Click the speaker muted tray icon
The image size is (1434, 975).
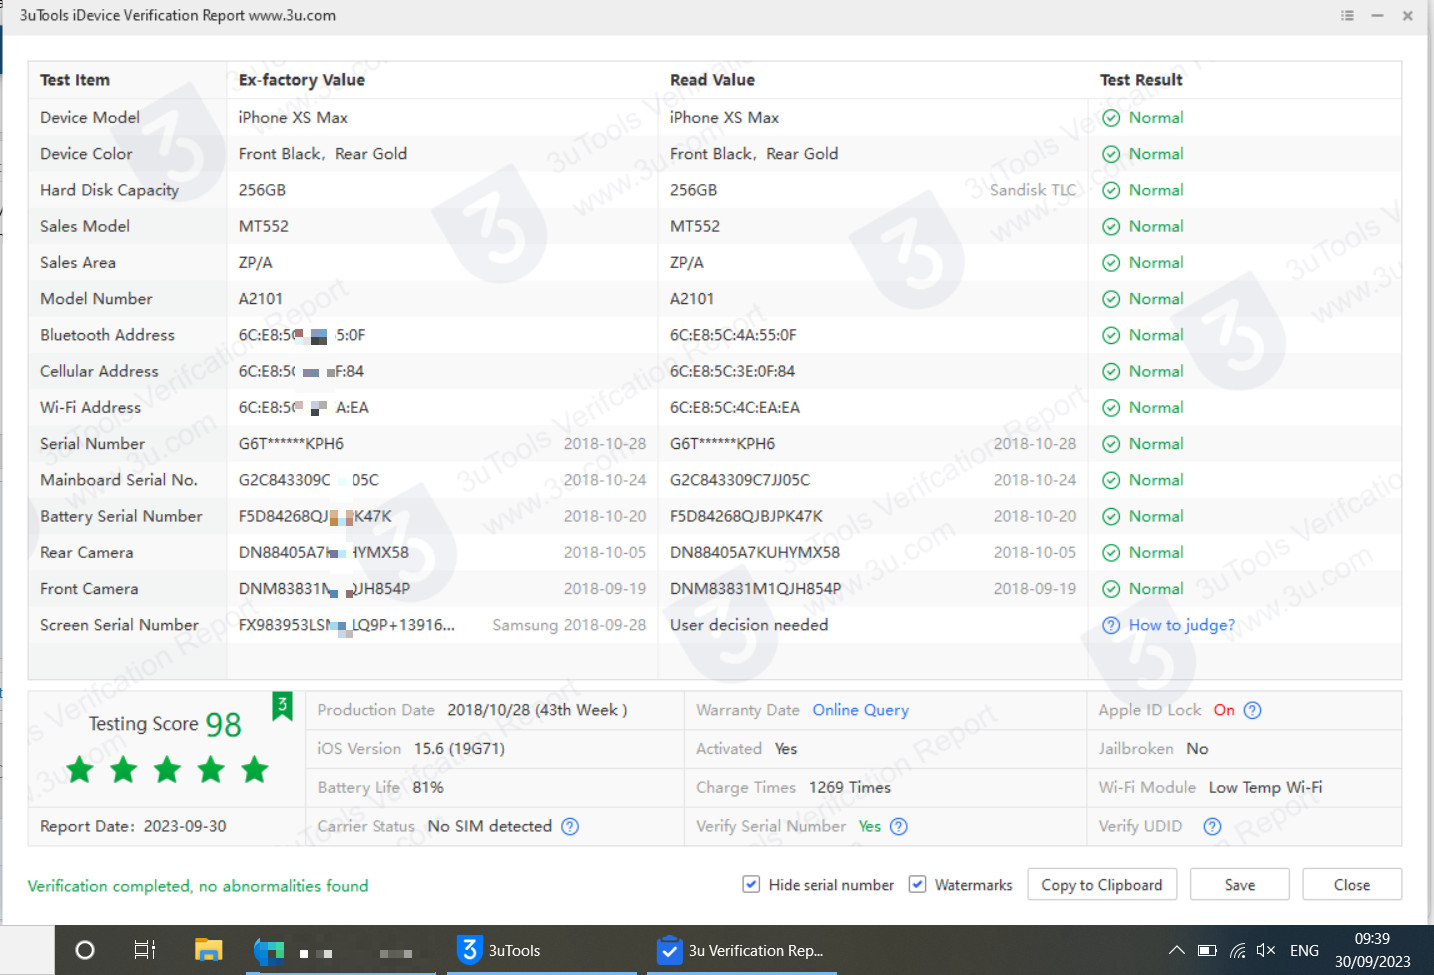[x=1265, y=950]
